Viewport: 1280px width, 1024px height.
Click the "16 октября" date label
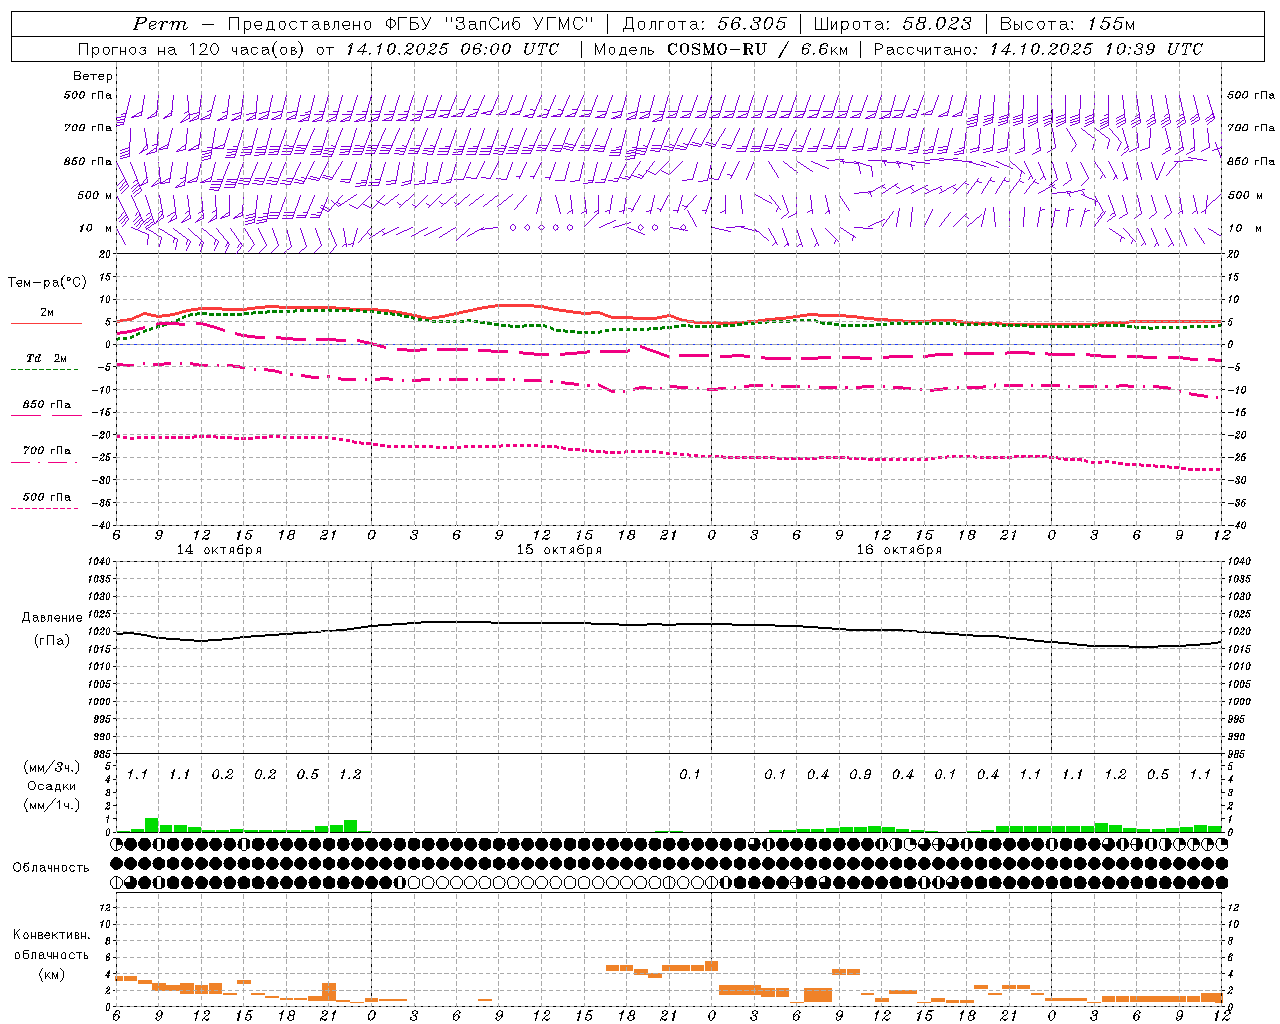click(899, 550)
